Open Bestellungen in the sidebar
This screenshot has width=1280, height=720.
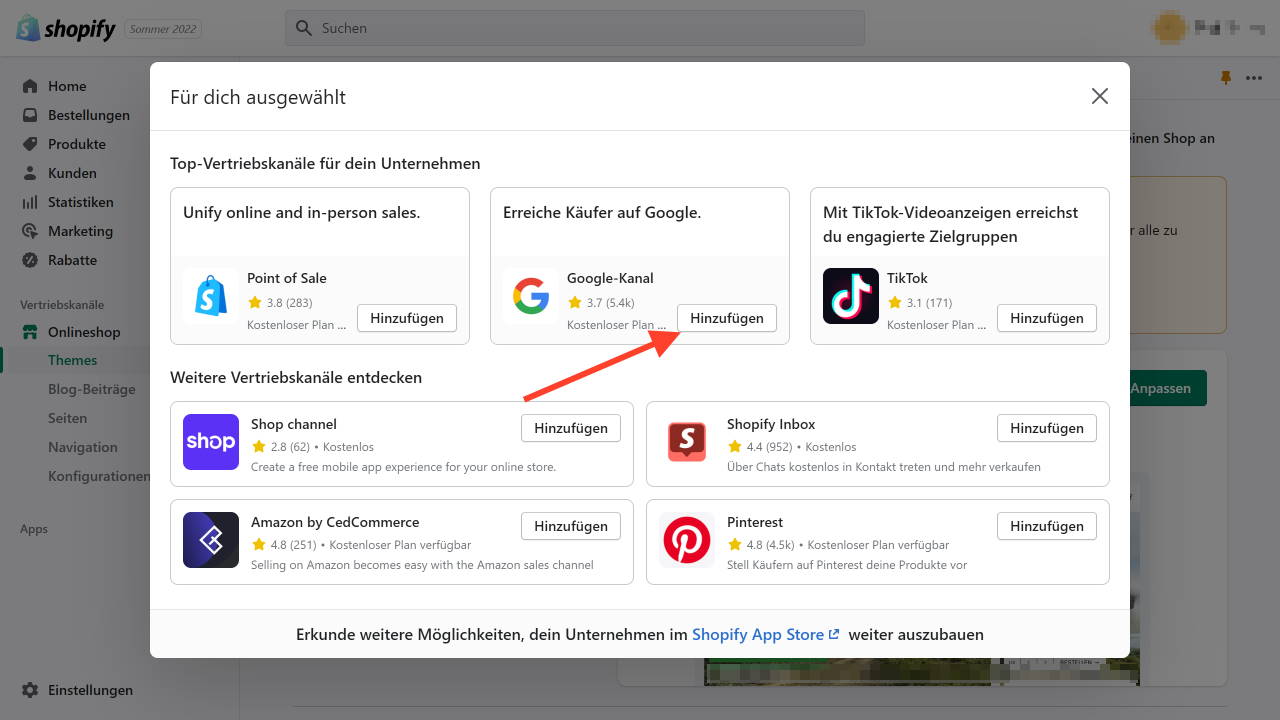tap(89, 115)
